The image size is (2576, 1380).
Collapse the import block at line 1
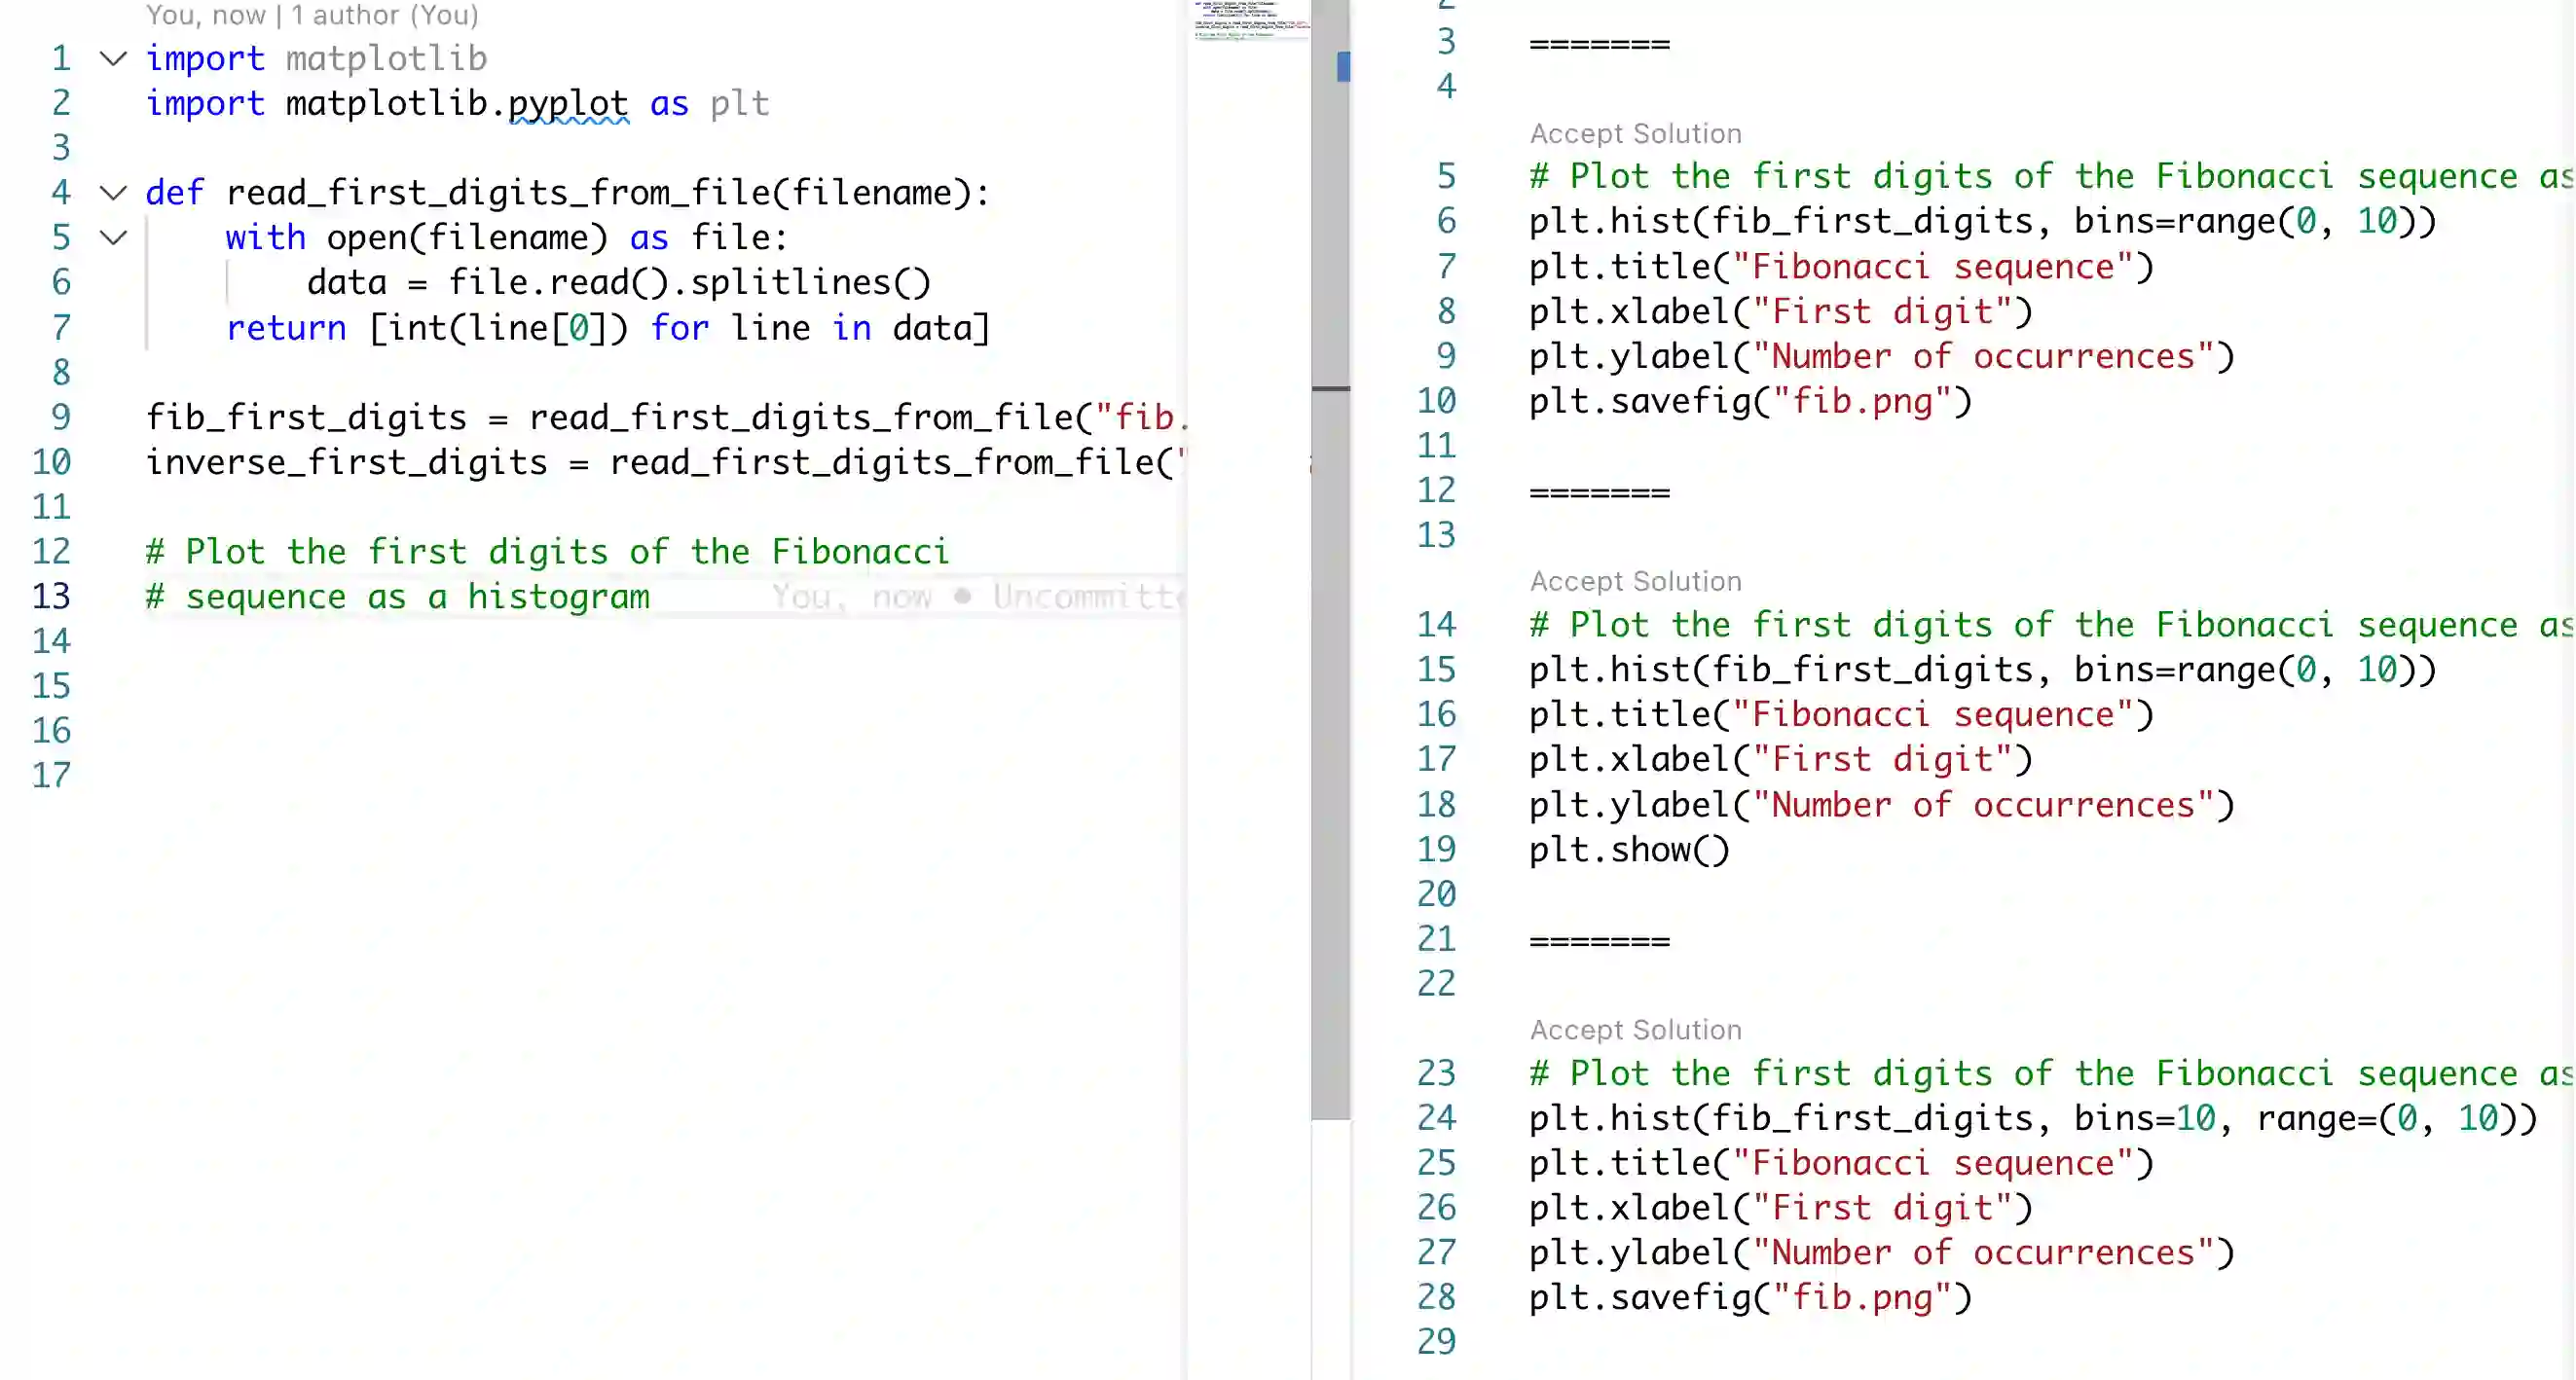tap(114, 58)
